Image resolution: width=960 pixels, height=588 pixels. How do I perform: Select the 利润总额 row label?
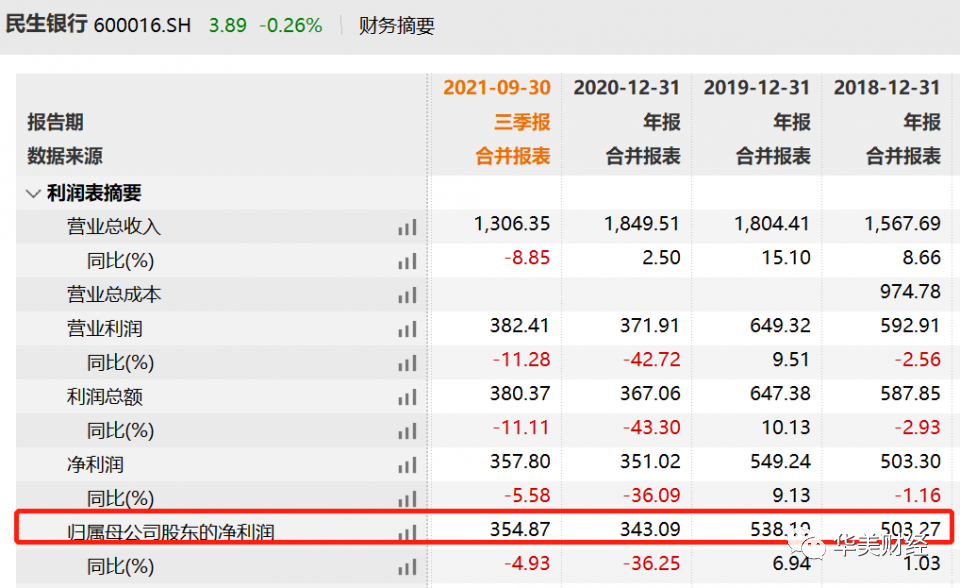pos(105,397)
